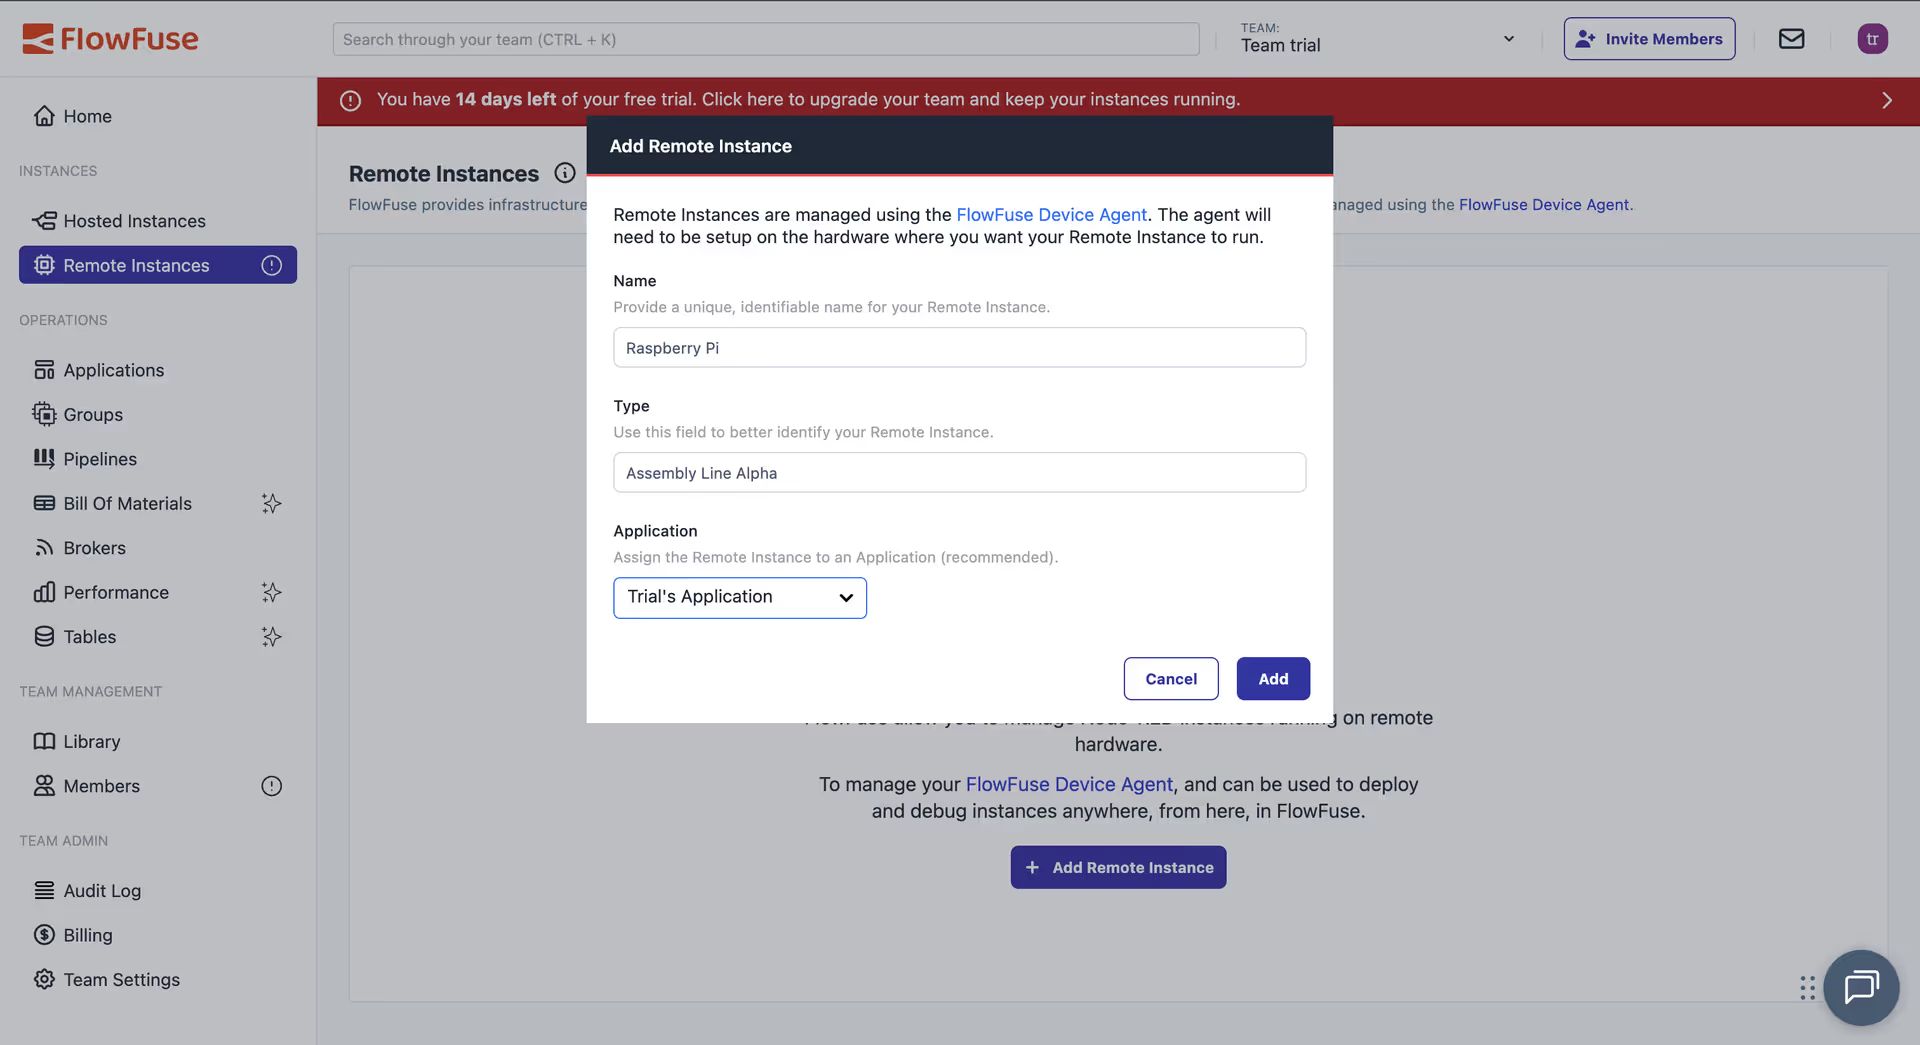Open the FlowFuse Device Agent link
The image size is (1920, 1045).
tap(1051, 214)
